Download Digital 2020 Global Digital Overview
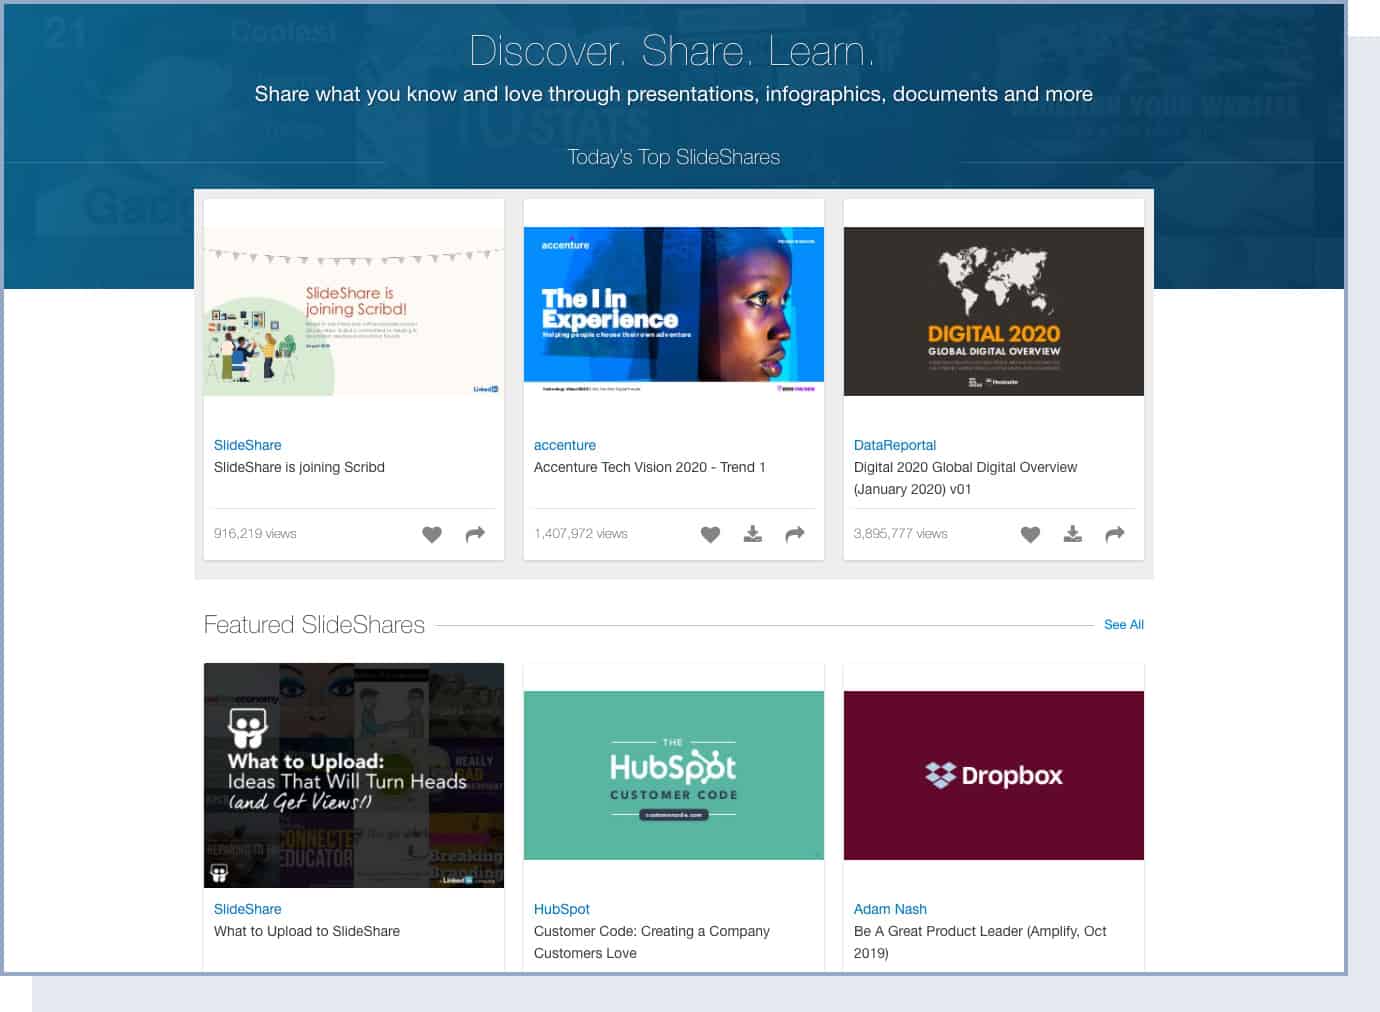This screenshot has width=1380, height=1012. click(x=1073, y=534)
